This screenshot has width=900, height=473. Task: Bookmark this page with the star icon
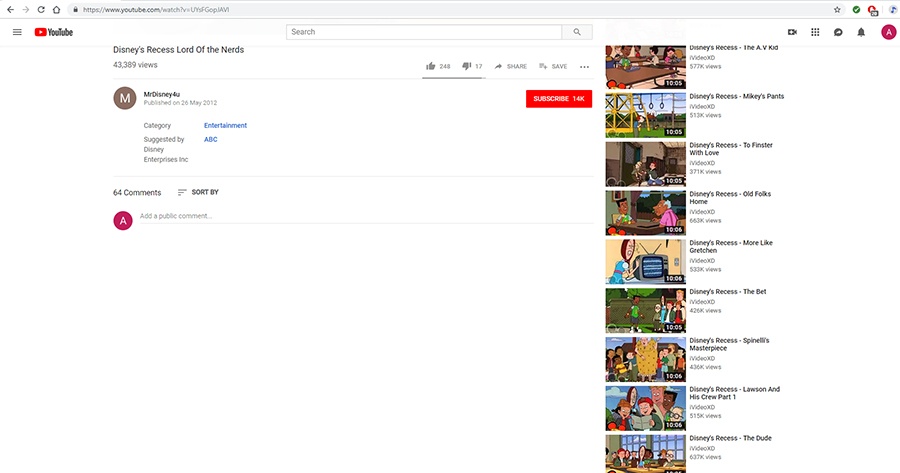pyautogui.click(x=837, y=10)
